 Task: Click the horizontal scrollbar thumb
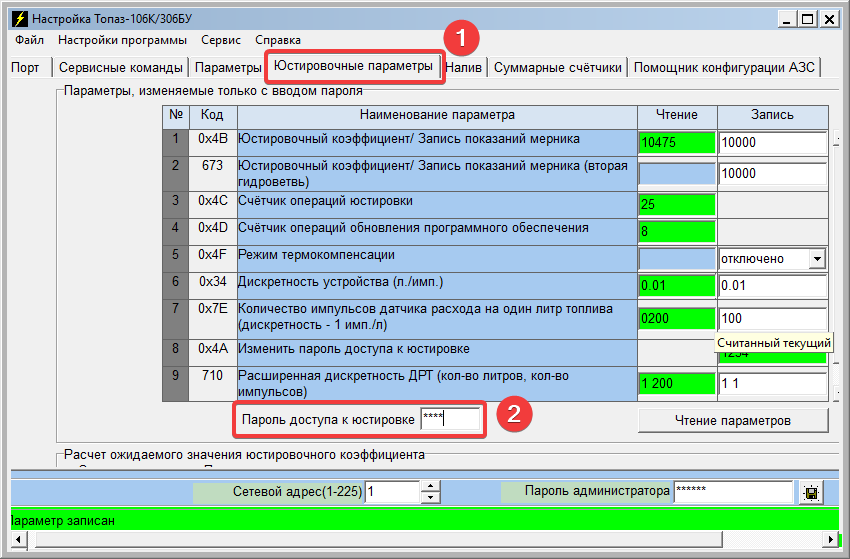(x=378, y=539)
